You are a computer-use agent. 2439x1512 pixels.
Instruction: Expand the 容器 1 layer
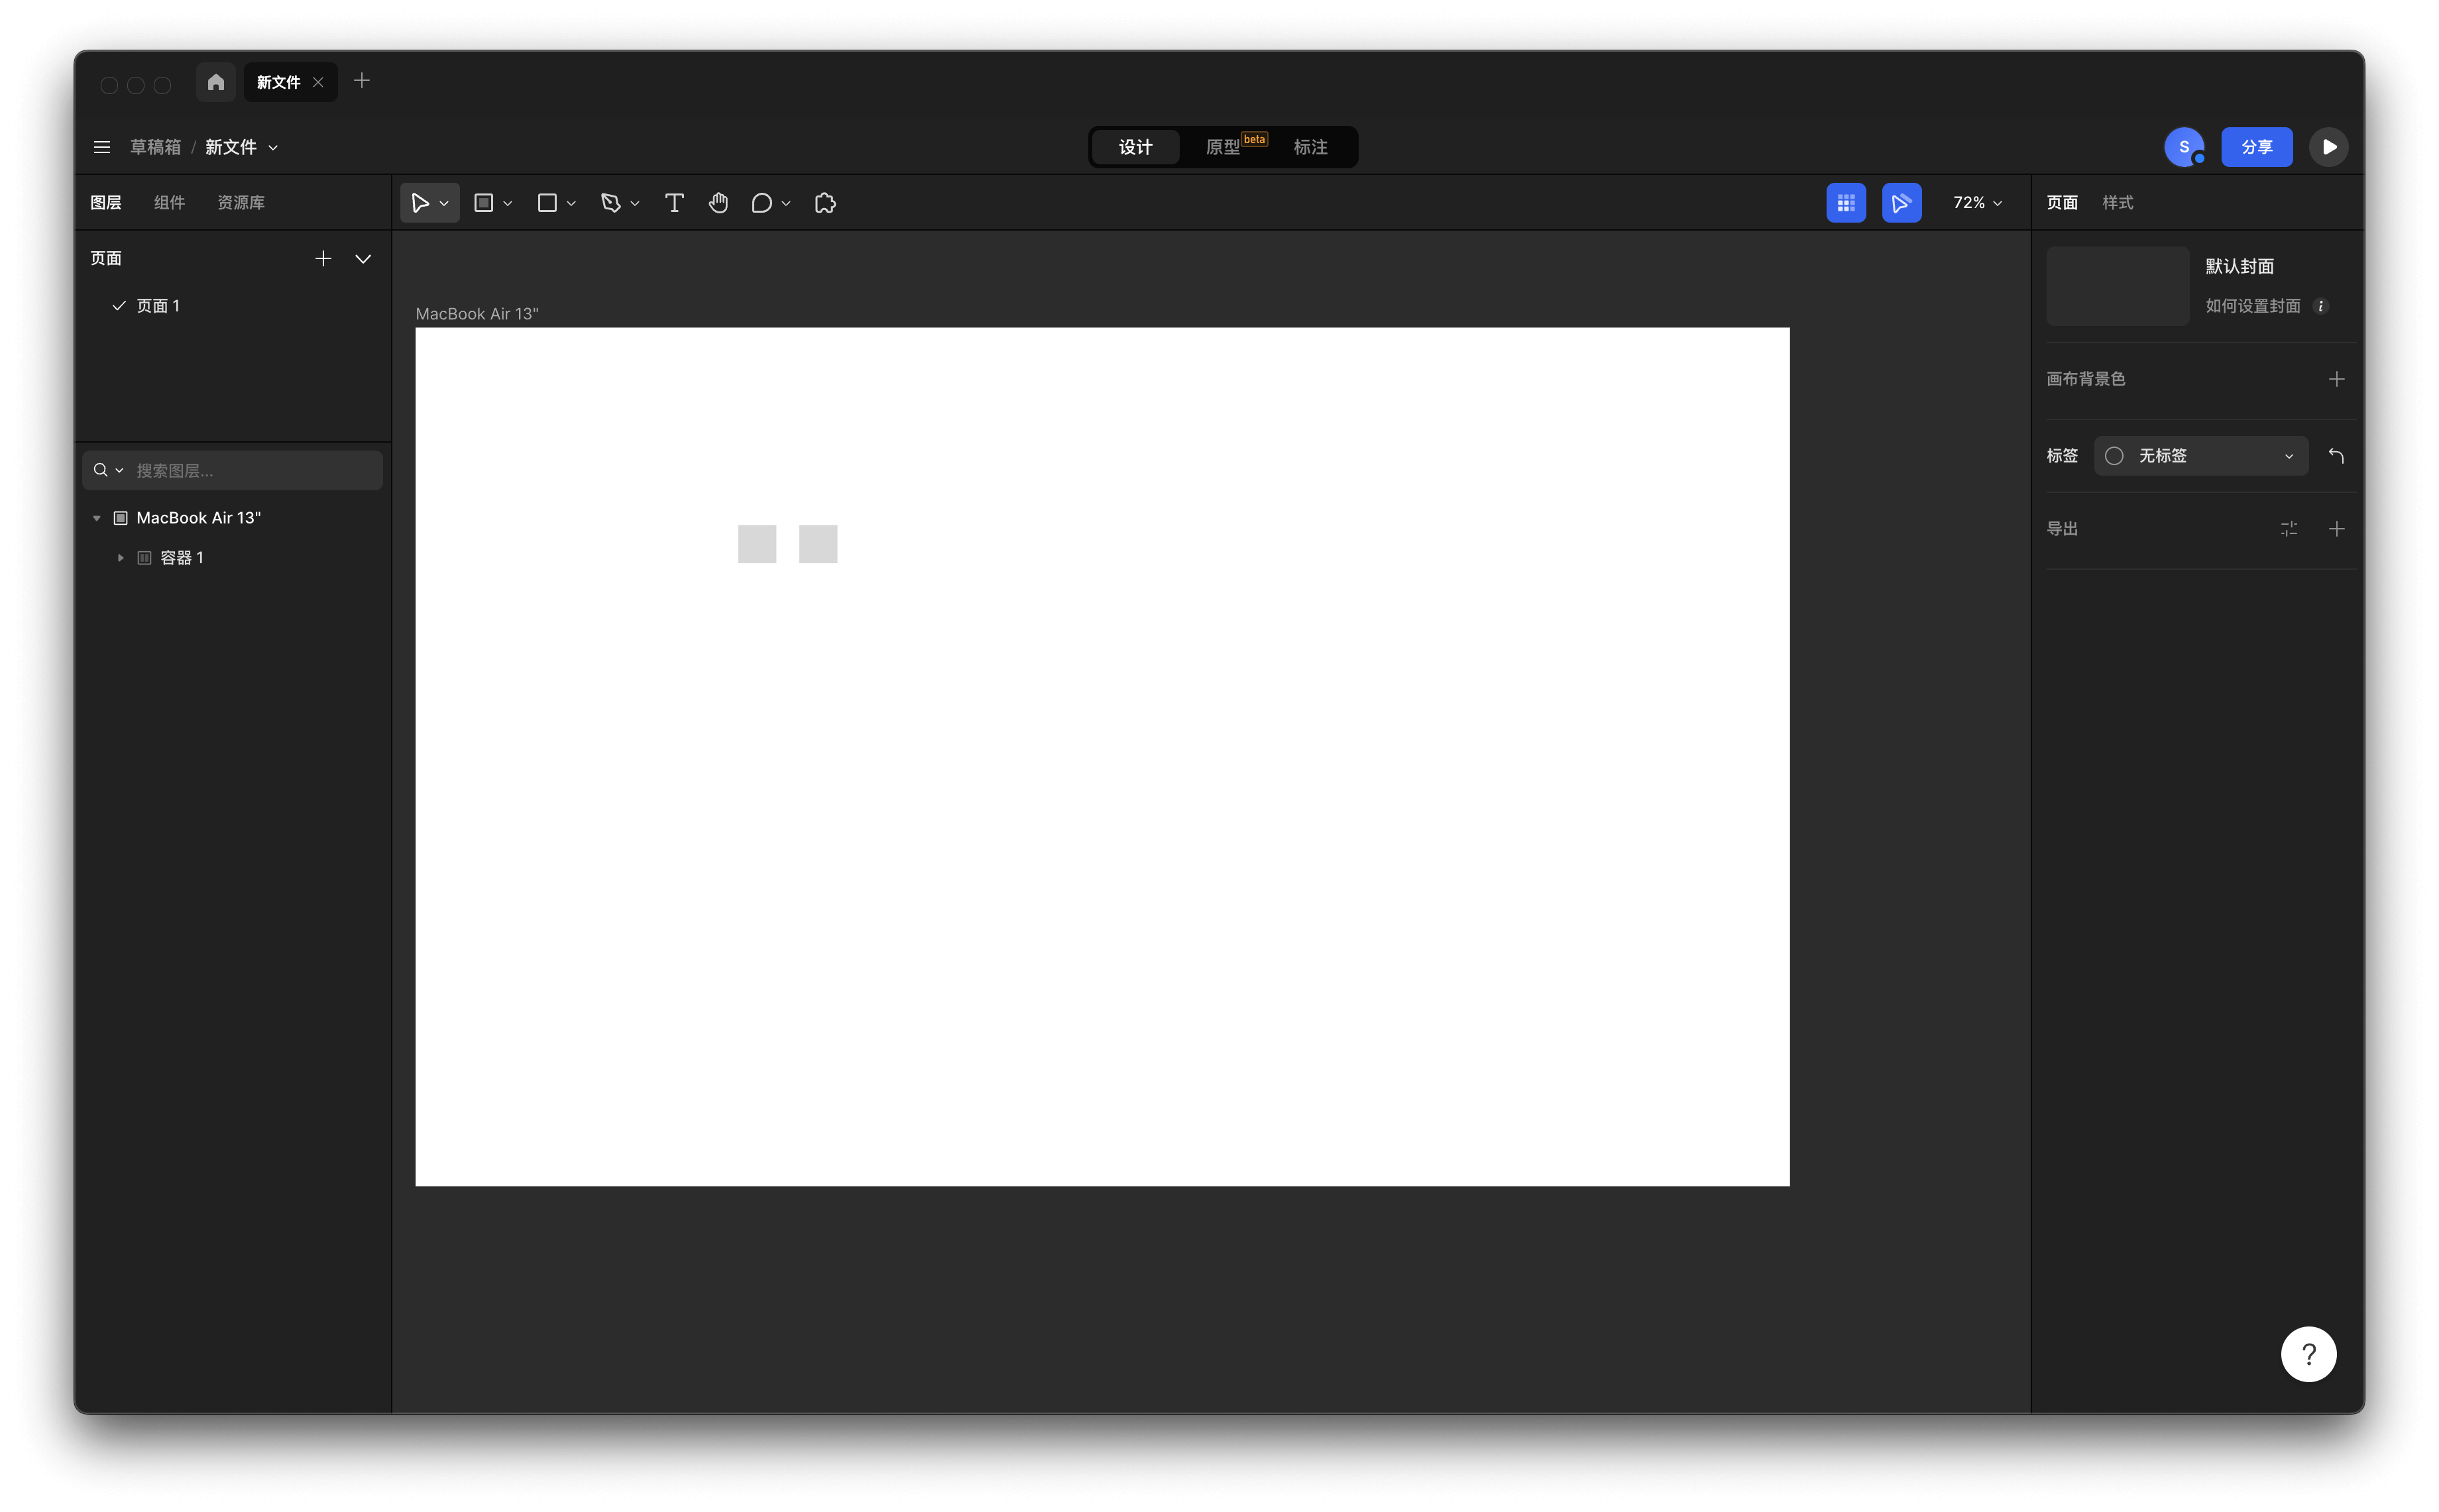(x=121, y=558)
